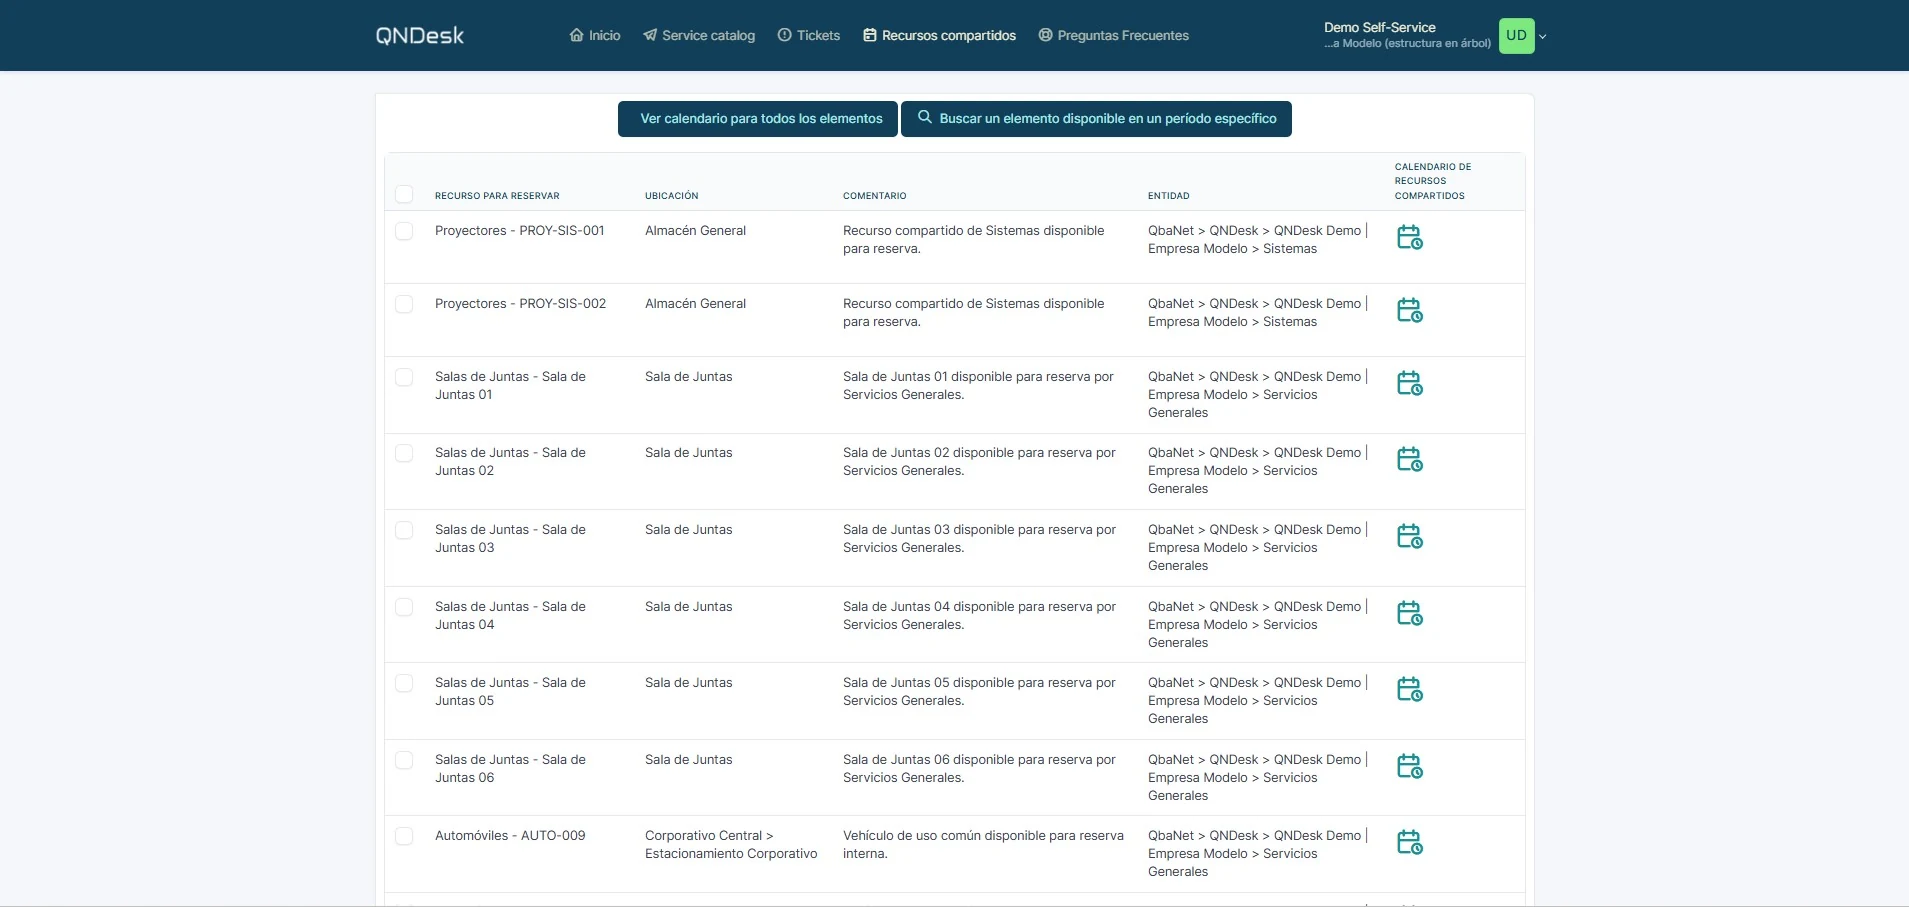Open Preguntas Frecuentes in the navigation
This screenshot has width=1909, height=907.
click(x=1114, y=36)
